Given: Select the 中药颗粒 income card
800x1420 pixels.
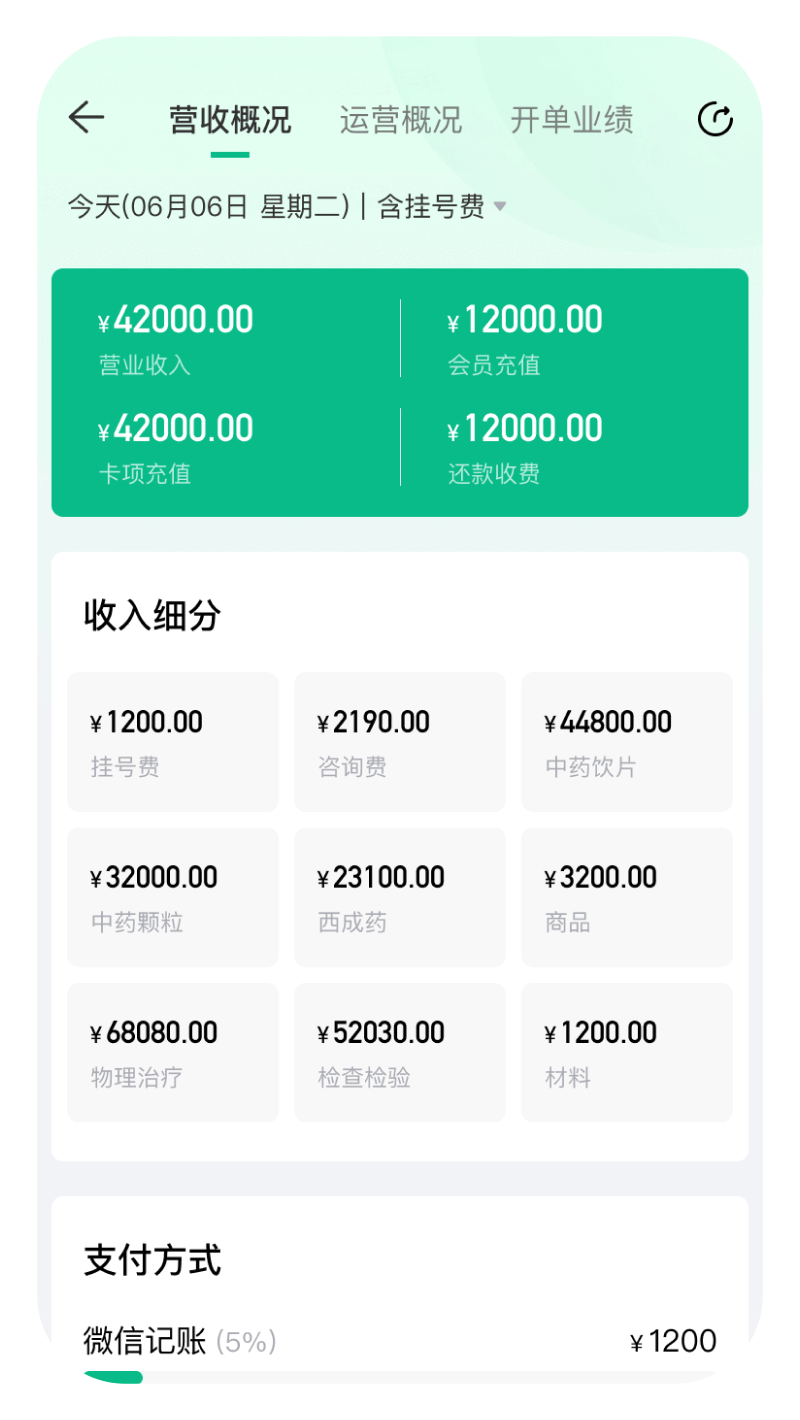Looking at the screenshot, I should [173, 896].
